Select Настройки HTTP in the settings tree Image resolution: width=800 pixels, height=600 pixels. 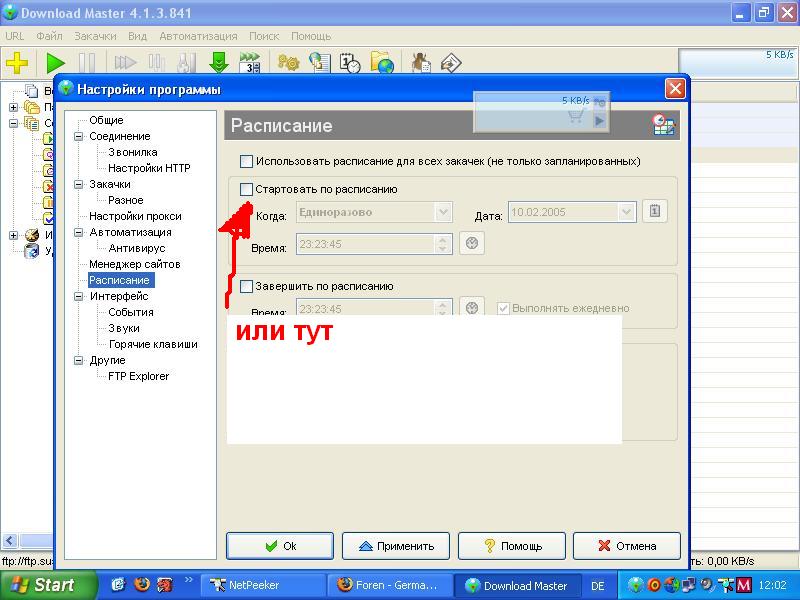coord(149,168)
